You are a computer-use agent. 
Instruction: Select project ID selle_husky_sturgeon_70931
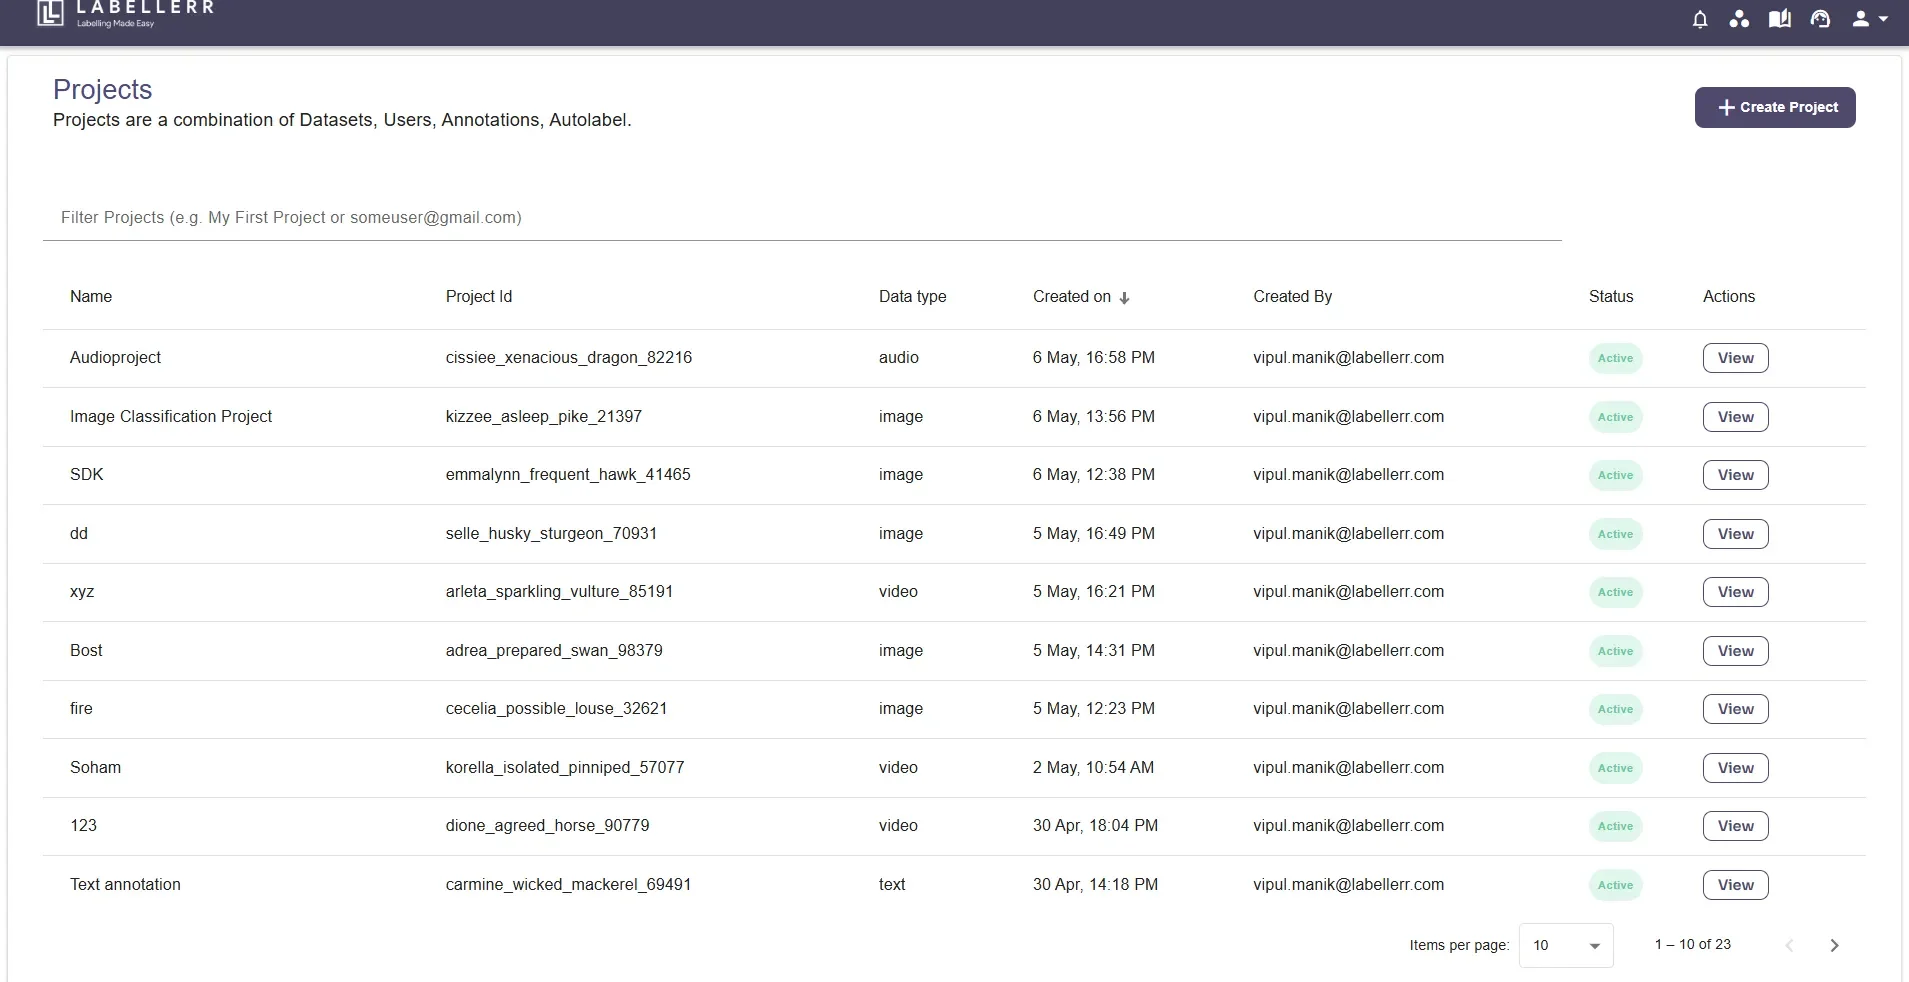551,533
